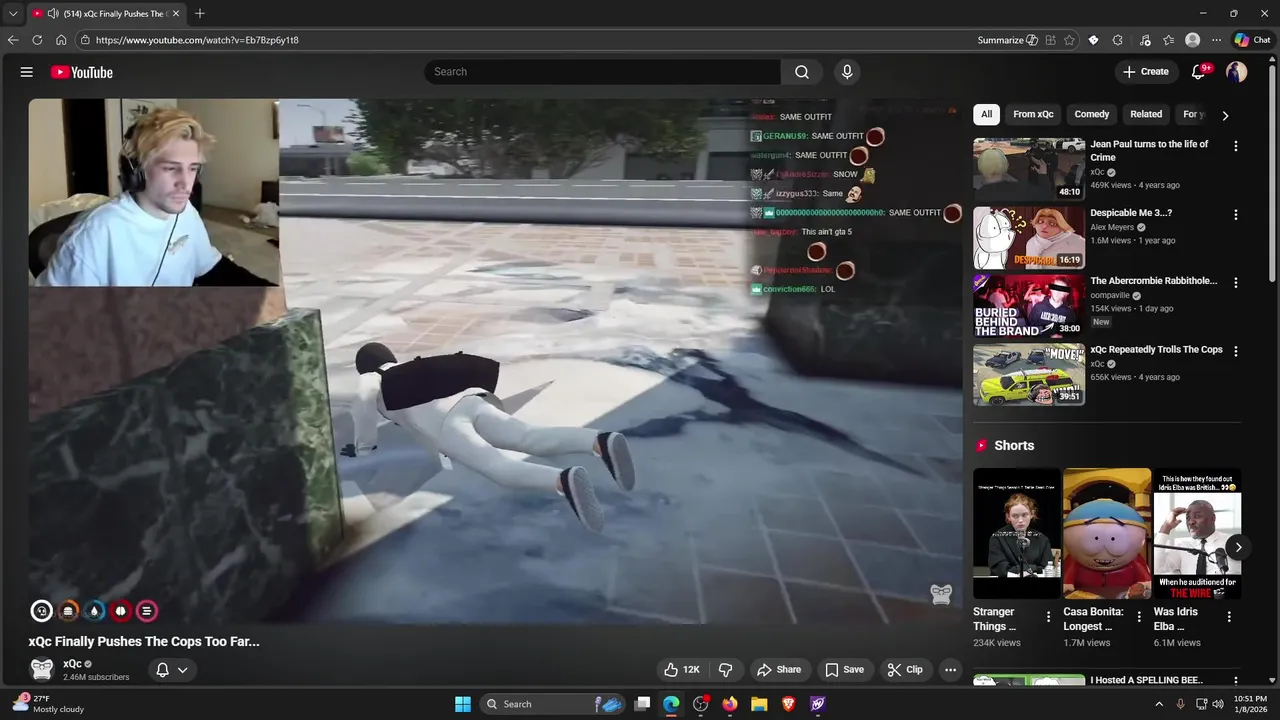The height and width of the screenshot is (720, 1280).
Task: Like the video with thumbs up
Action: tap(682, 670)
